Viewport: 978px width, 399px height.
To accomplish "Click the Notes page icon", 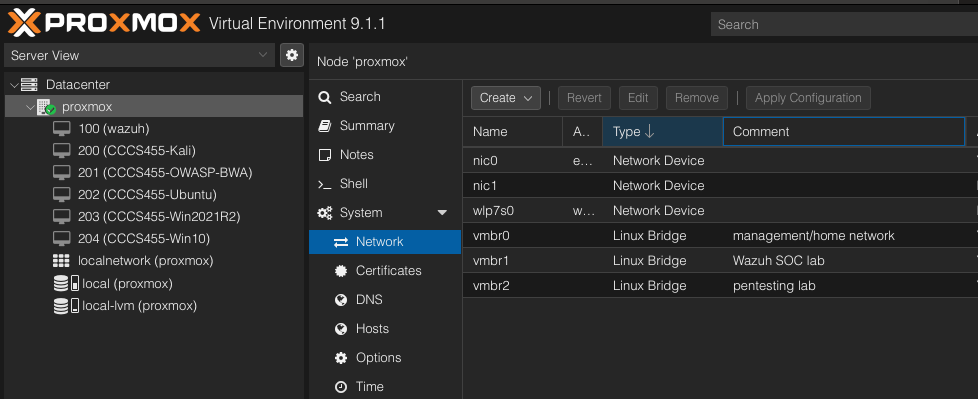I will click(324, 155).
